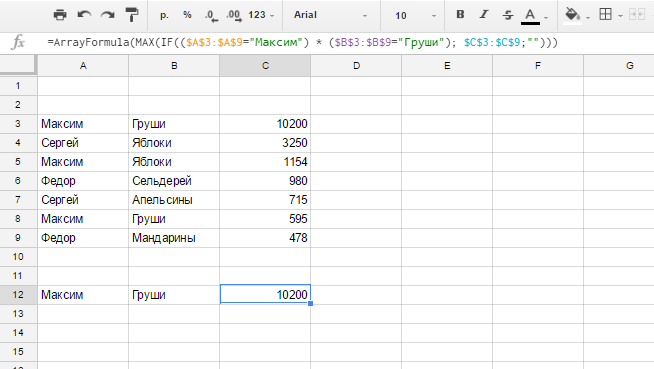This screenshot has width=654, height=369.
Task: Click cell with Апельсины
Action: (174, 200)
